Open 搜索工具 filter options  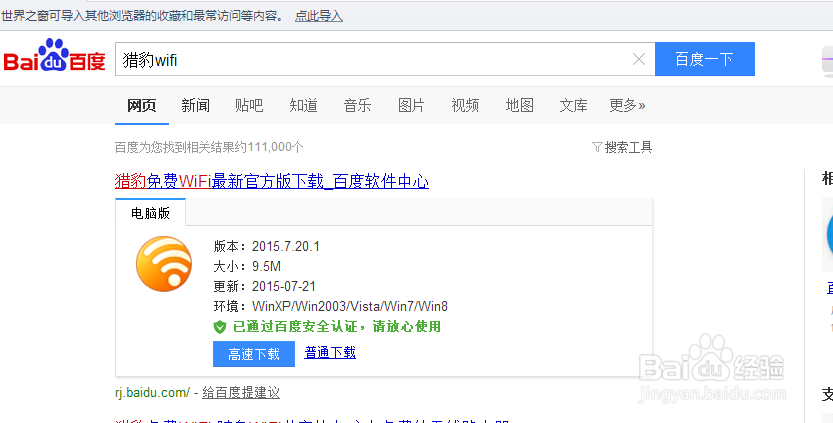click(x=622, y=147)
